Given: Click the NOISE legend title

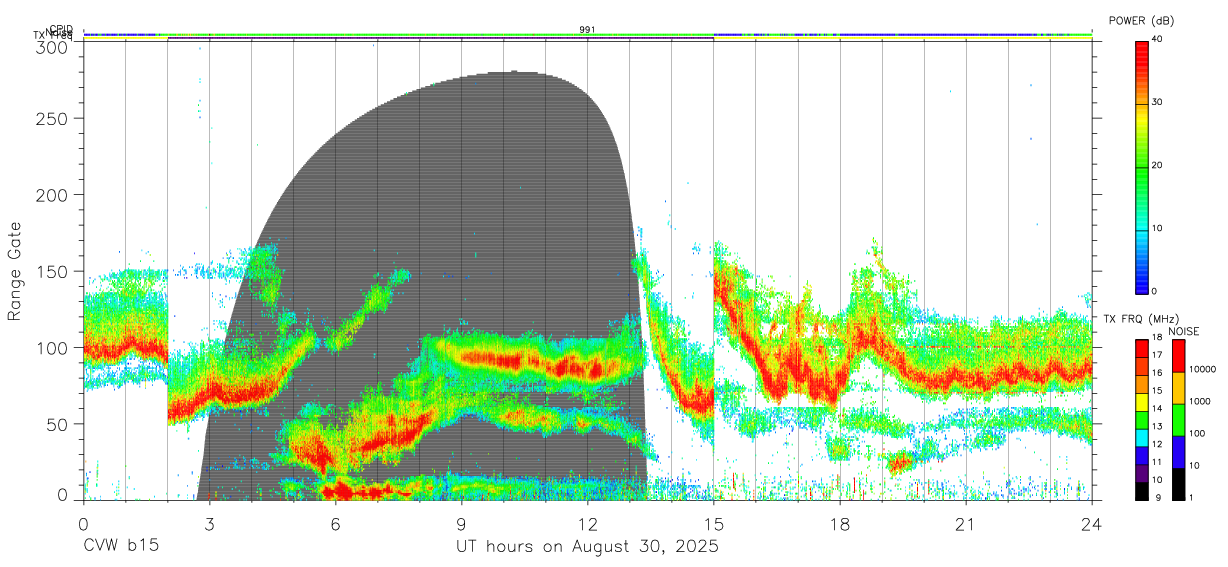Looking at the screenshot, I should pos(1182,331).
